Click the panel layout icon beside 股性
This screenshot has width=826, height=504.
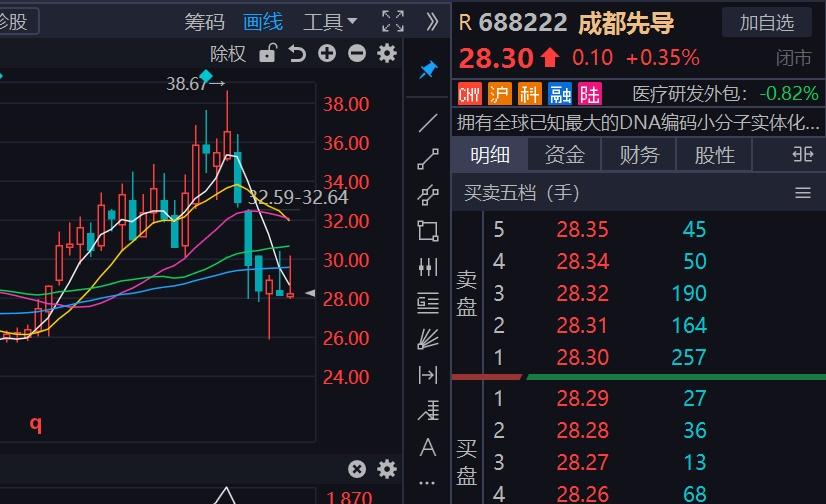pos(802,154)
